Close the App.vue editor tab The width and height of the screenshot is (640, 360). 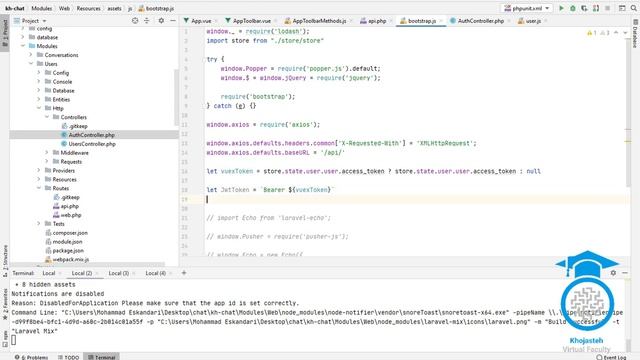coord(216,21)
